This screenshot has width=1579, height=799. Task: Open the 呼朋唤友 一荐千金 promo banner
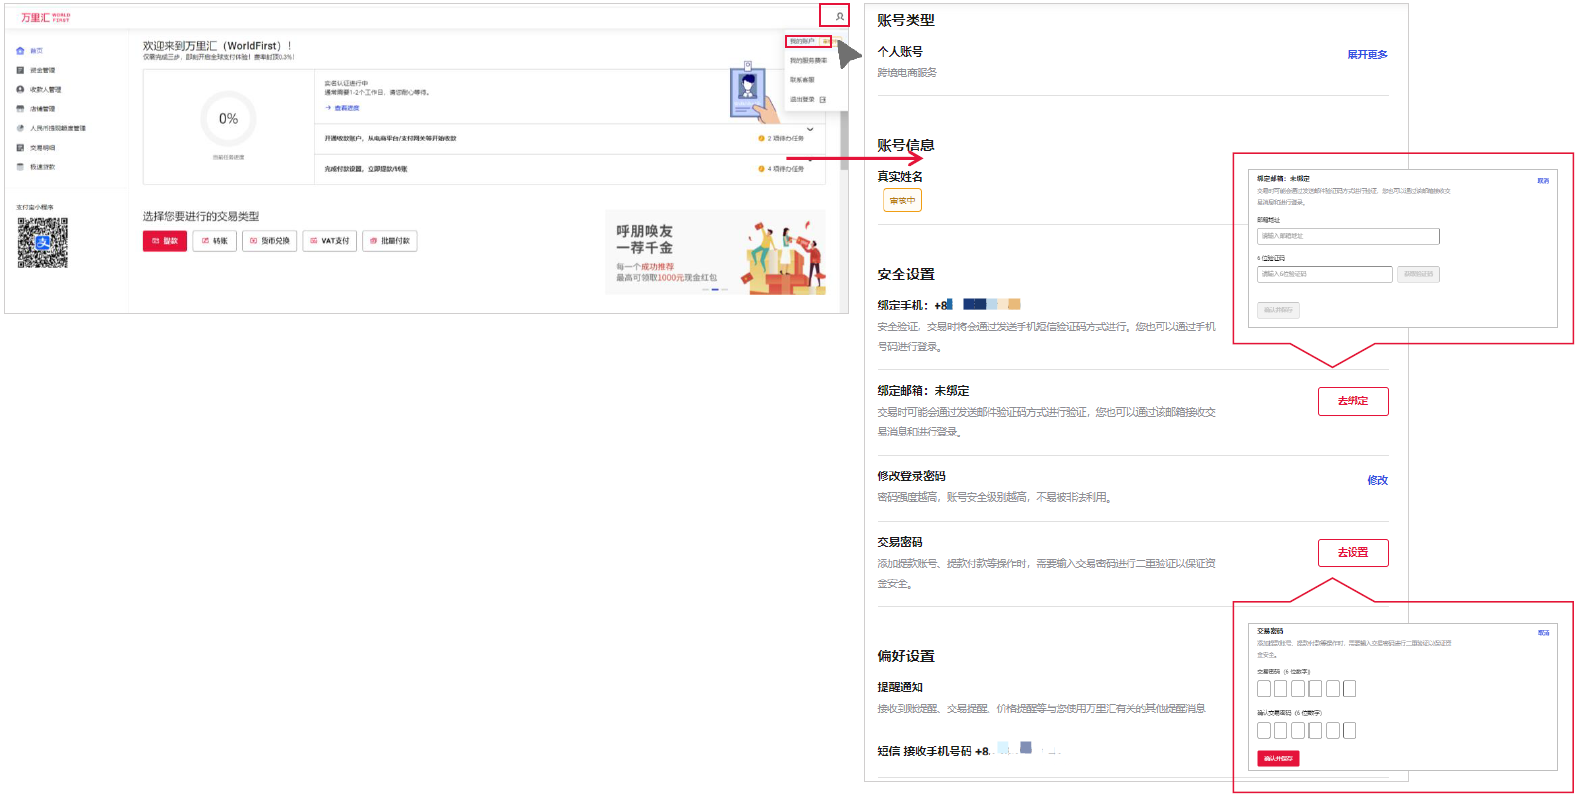point(715,252)
